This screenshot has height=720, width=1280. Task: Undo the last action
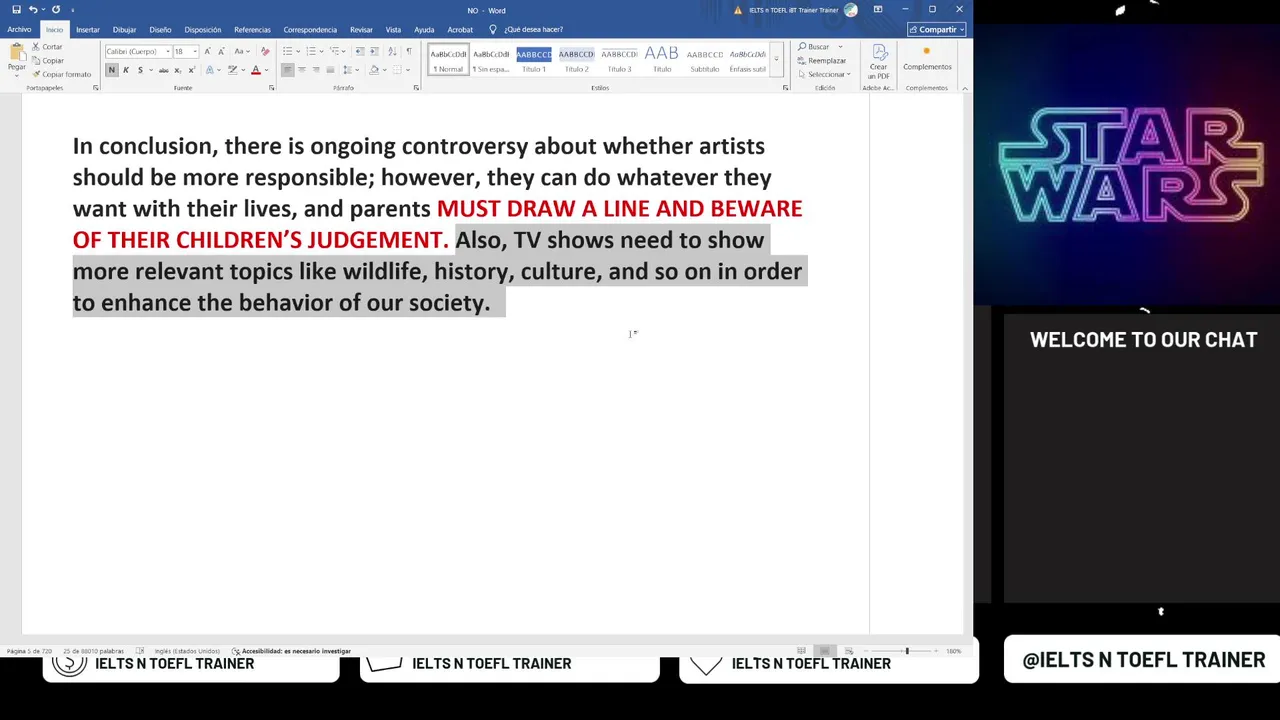pyautogui.click(x=33, y=10)
